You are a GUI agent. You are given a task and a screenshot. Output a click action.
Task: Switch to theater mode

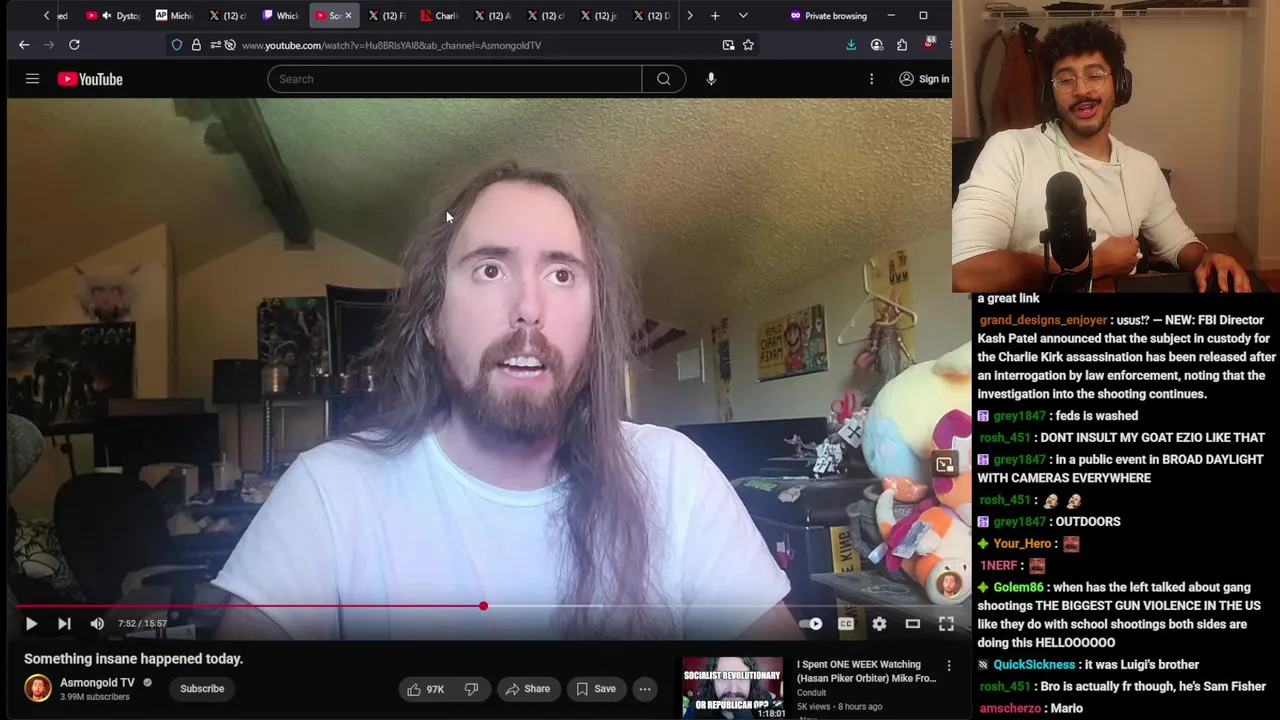[x=913, y=624]
